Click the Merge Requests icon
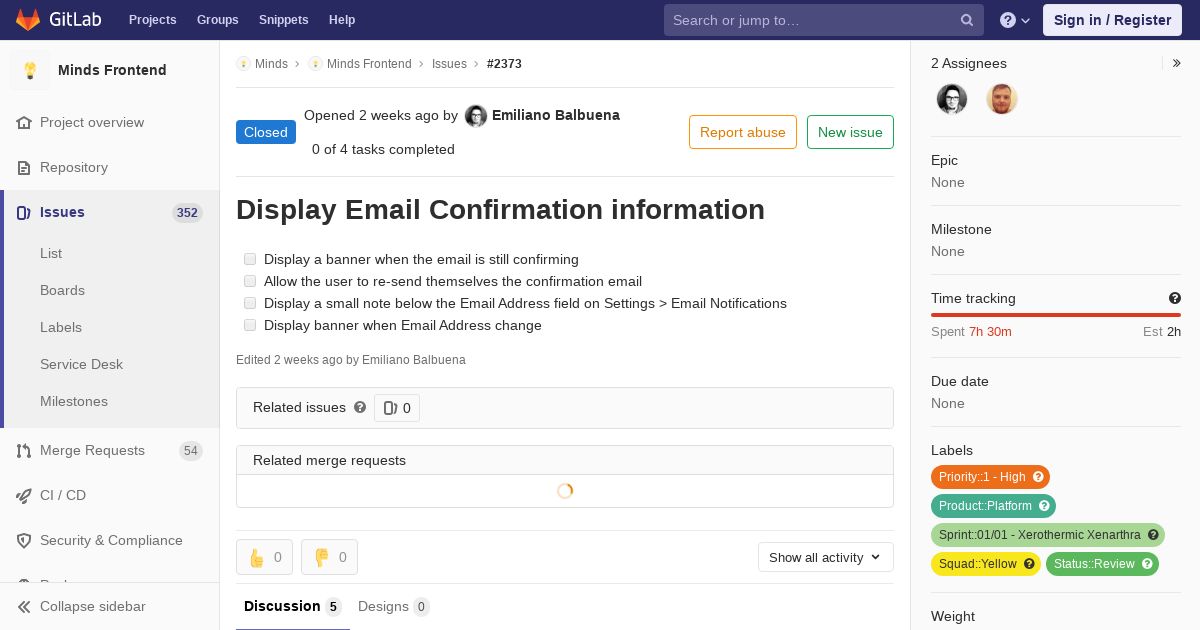The width and height of the screenshot is (1200, 630). 24,450
